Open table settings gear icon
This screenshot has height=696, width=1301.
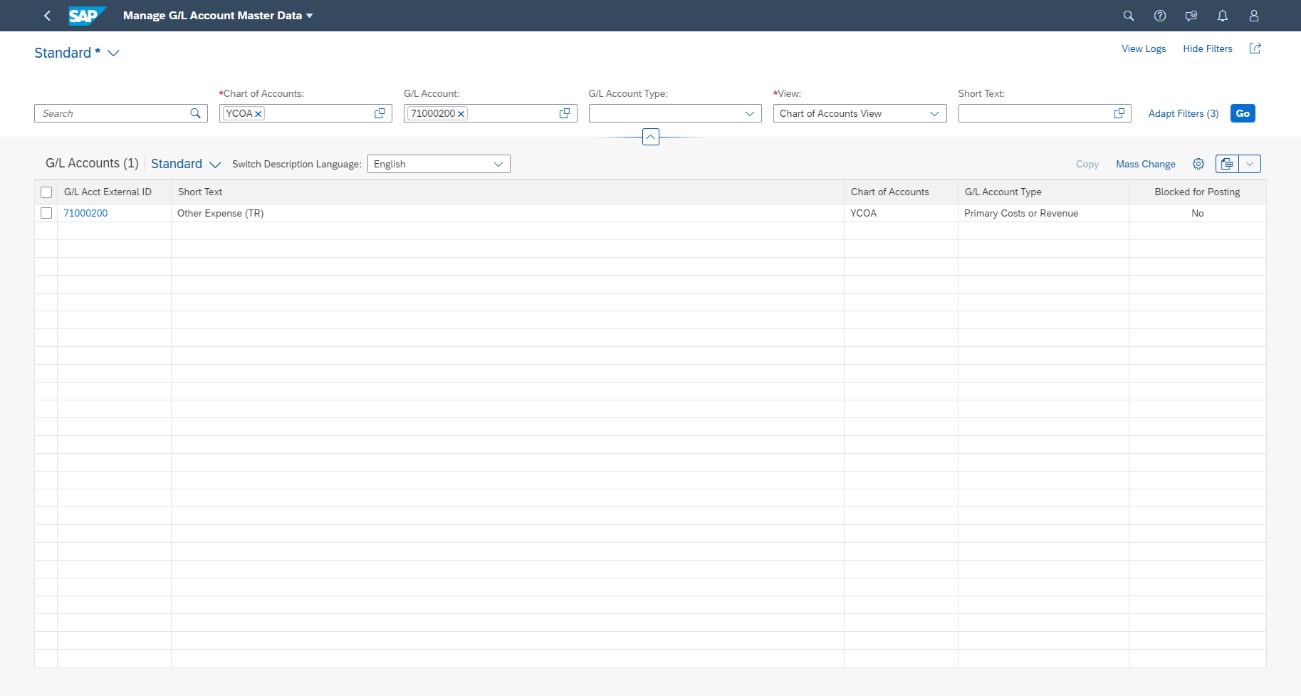(1198, 164)
